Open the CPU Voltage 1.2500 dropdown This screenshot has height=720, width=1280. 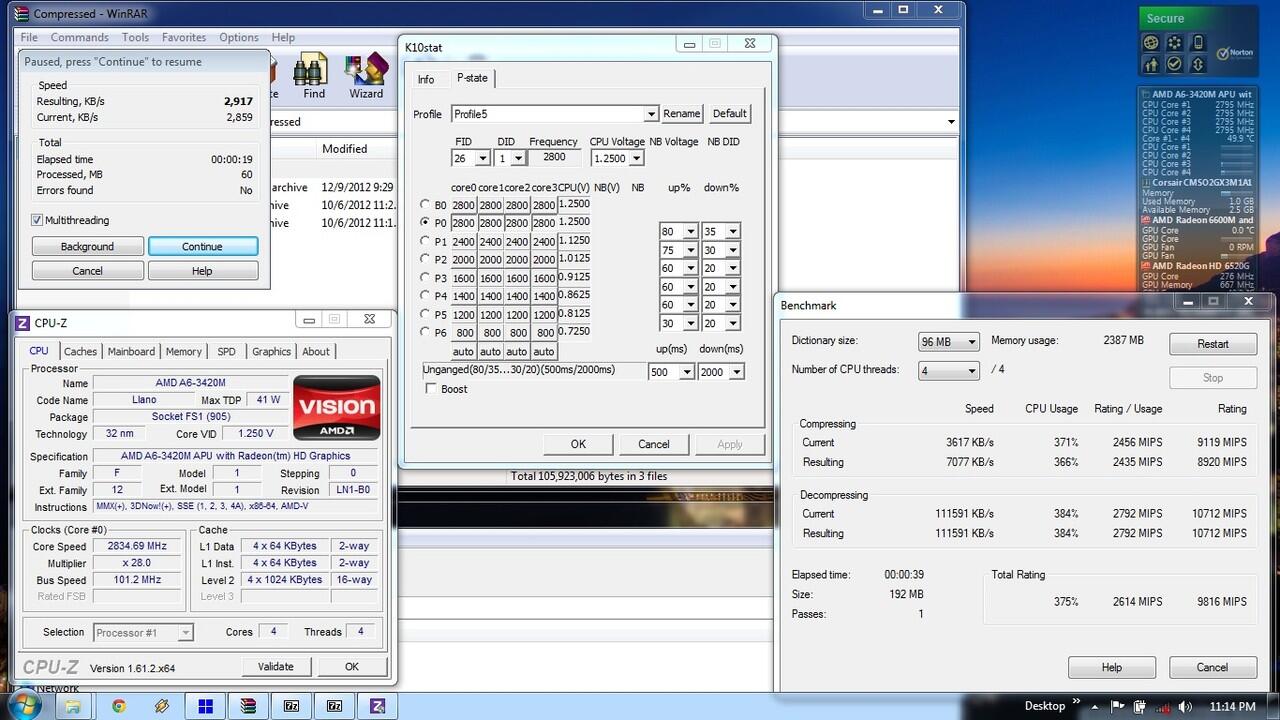point(637,158)
